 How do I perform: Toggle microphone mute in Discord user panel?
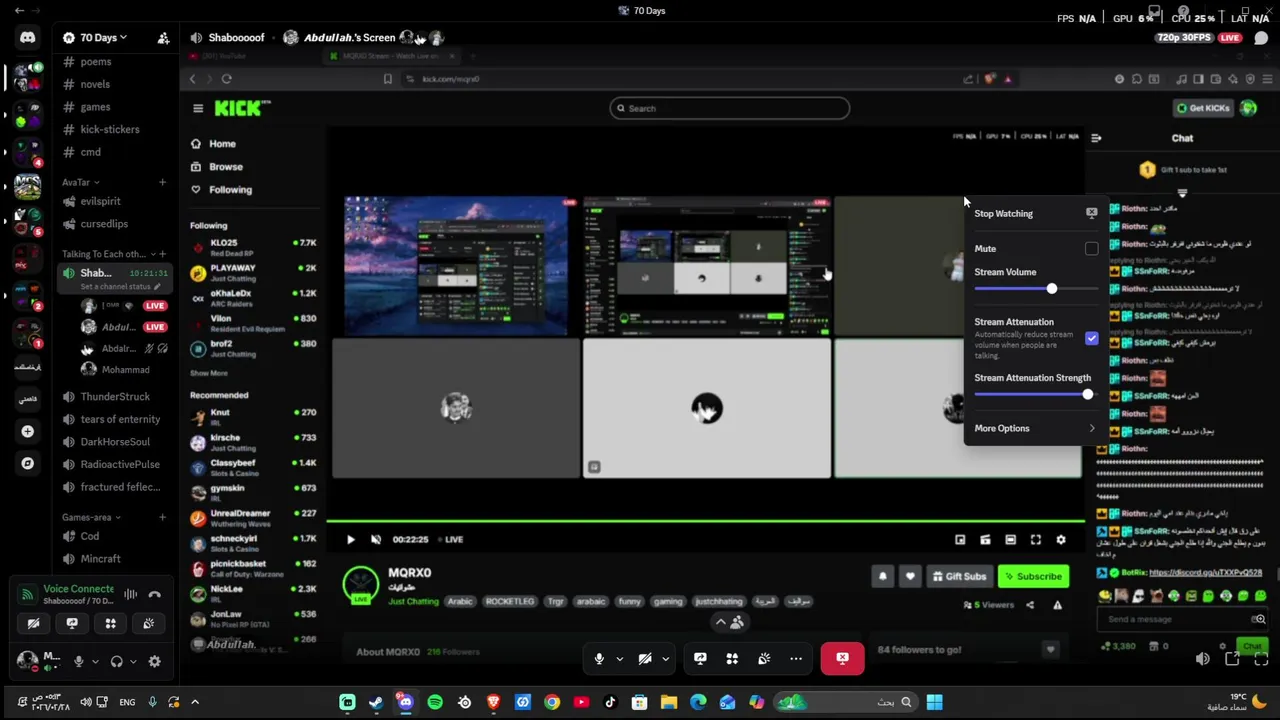[78, 661]
